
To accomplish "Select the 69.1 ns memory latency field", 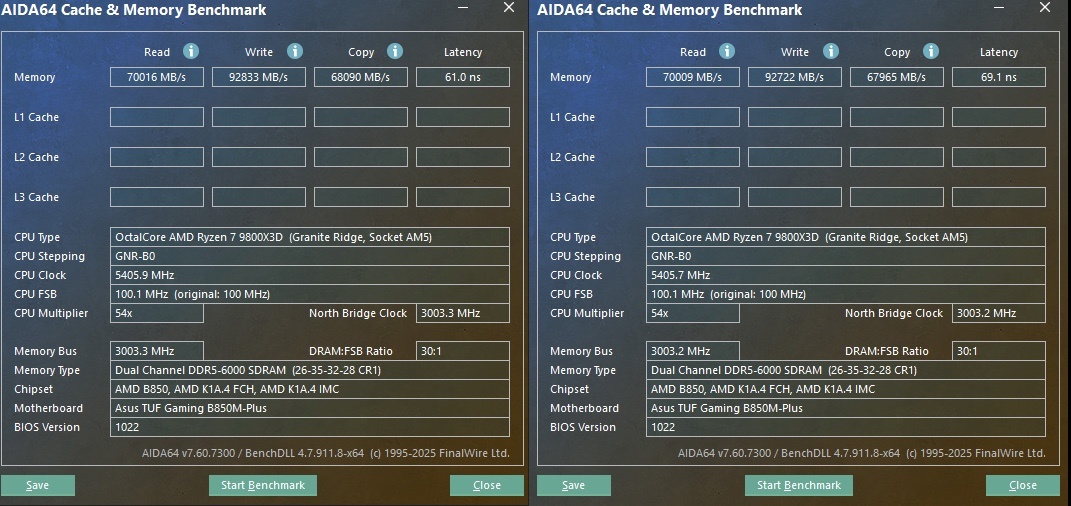I will [x=998, y=77].
